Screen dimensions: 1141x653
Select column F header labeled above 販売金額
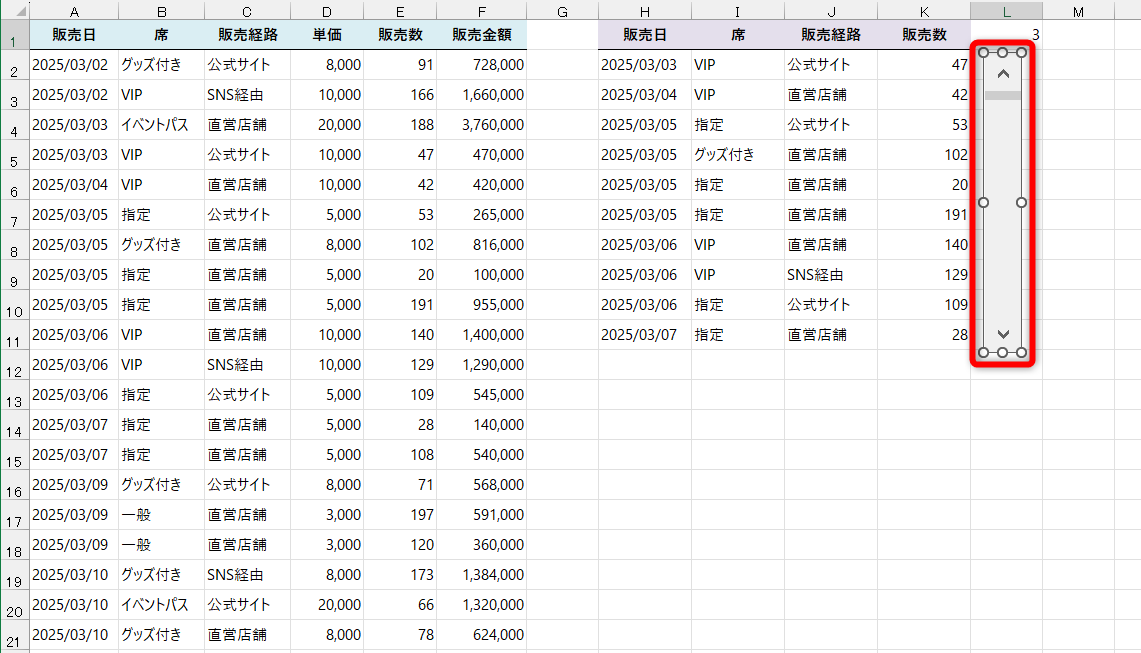[x=481, y=10]
